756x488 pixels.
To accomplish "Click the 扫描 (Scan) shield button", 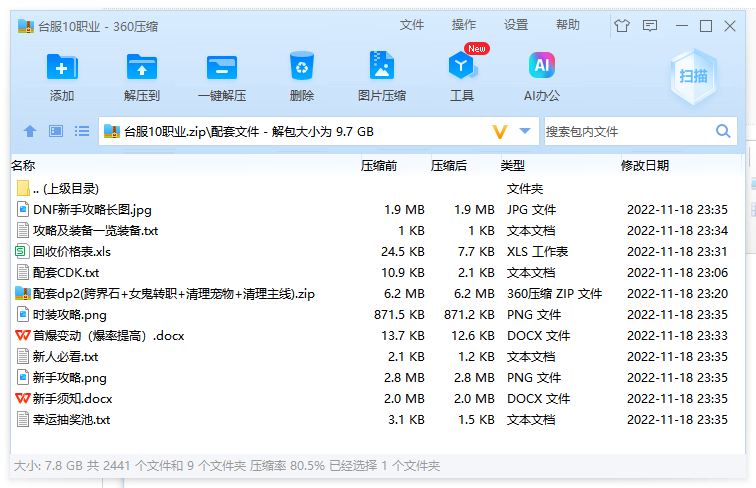I will point(694,76).
